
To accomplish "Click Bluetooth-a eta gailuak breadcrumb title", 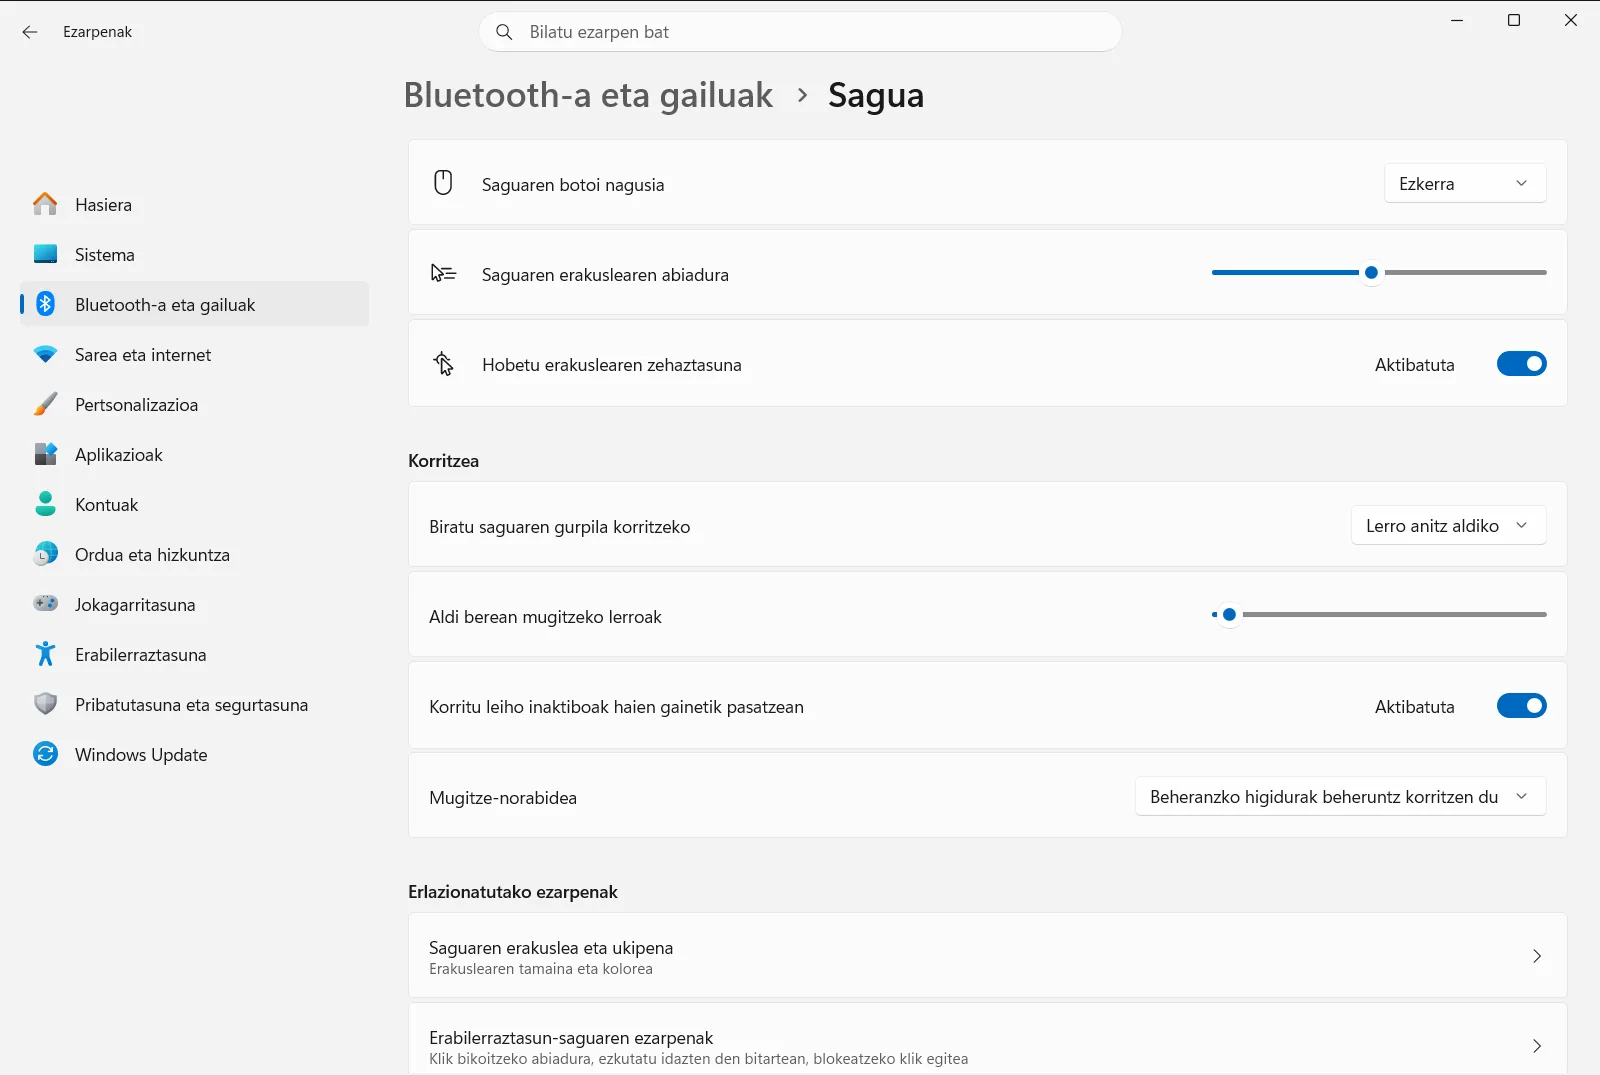I will coord(588,95).
